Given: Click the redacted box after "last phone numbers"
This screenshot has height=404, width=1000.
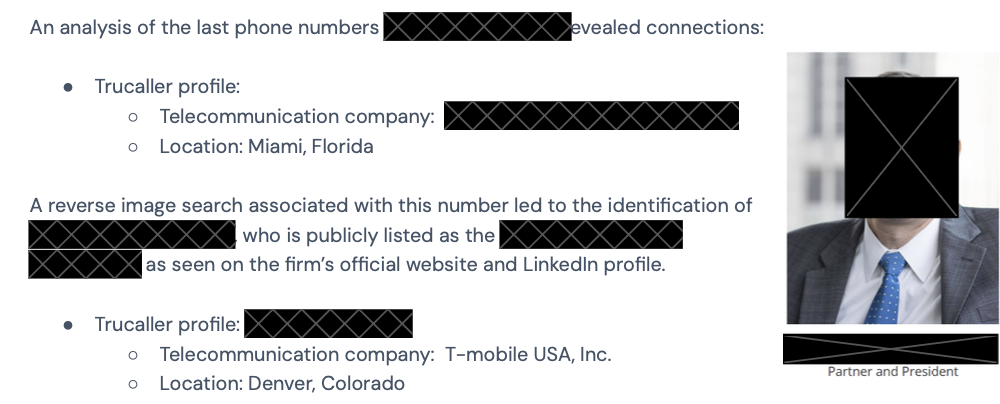Looking at the screenshot, I should (476, 27).
